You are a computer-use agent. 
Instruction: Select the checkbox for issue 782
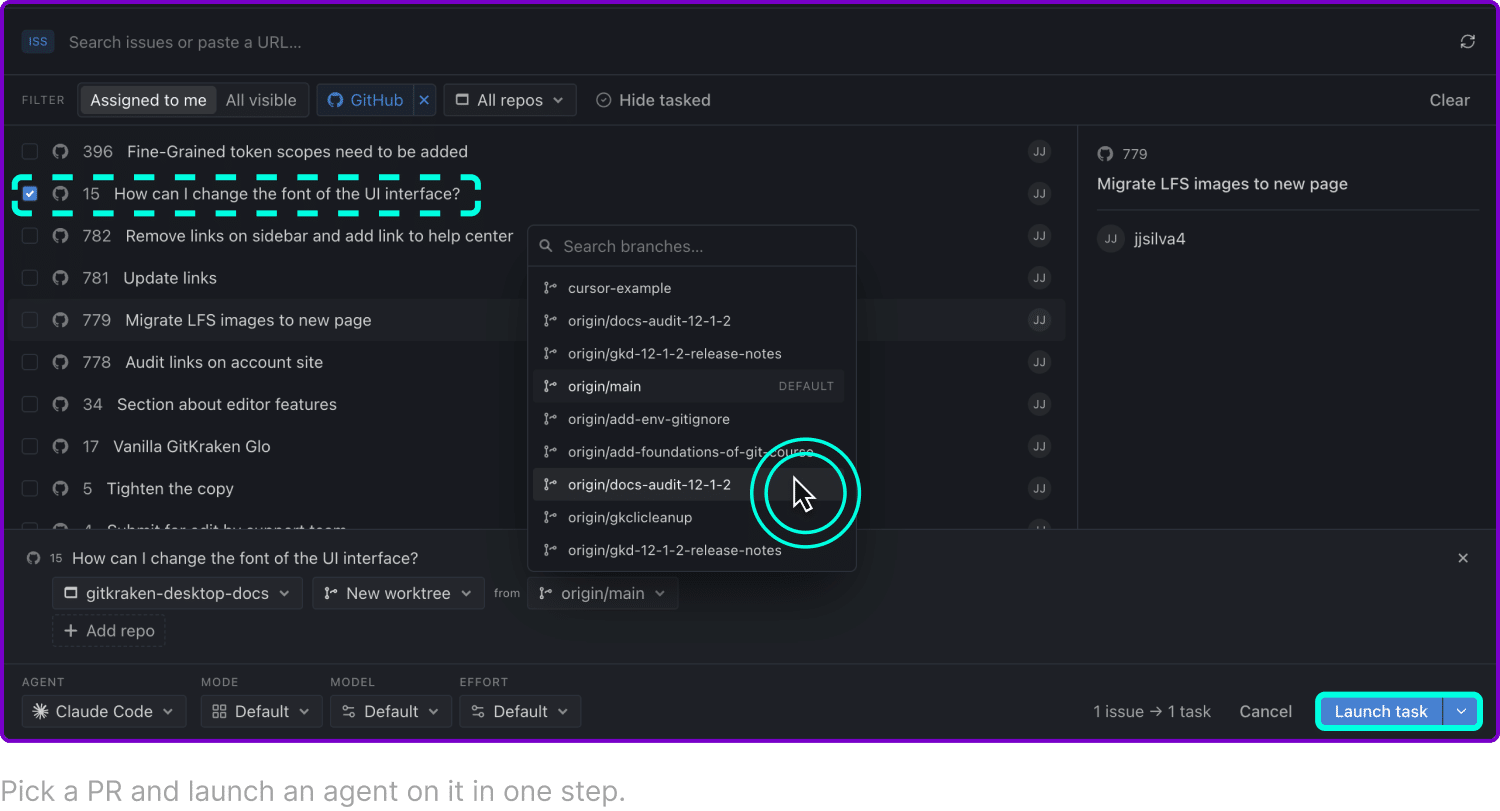pyautogui.click(x=30, y=236)
